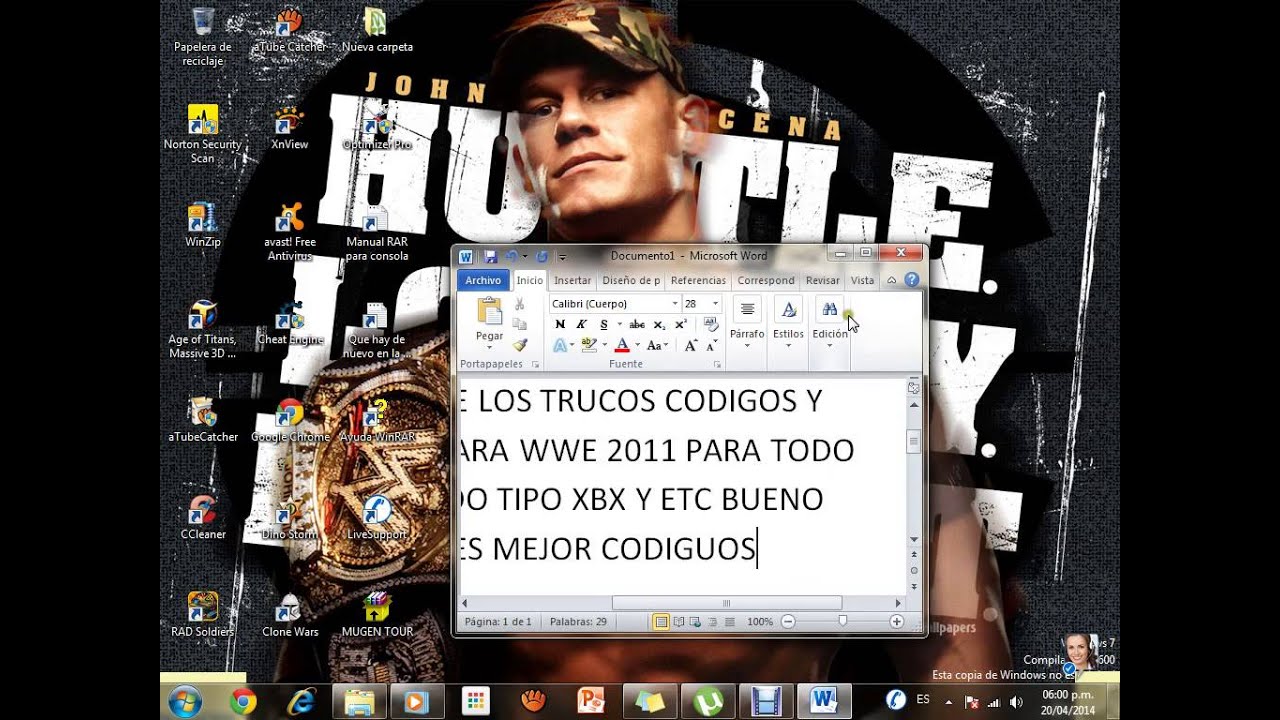1280x720 pixels.
Task: Click the zoom in plus button
Action: 896,622
